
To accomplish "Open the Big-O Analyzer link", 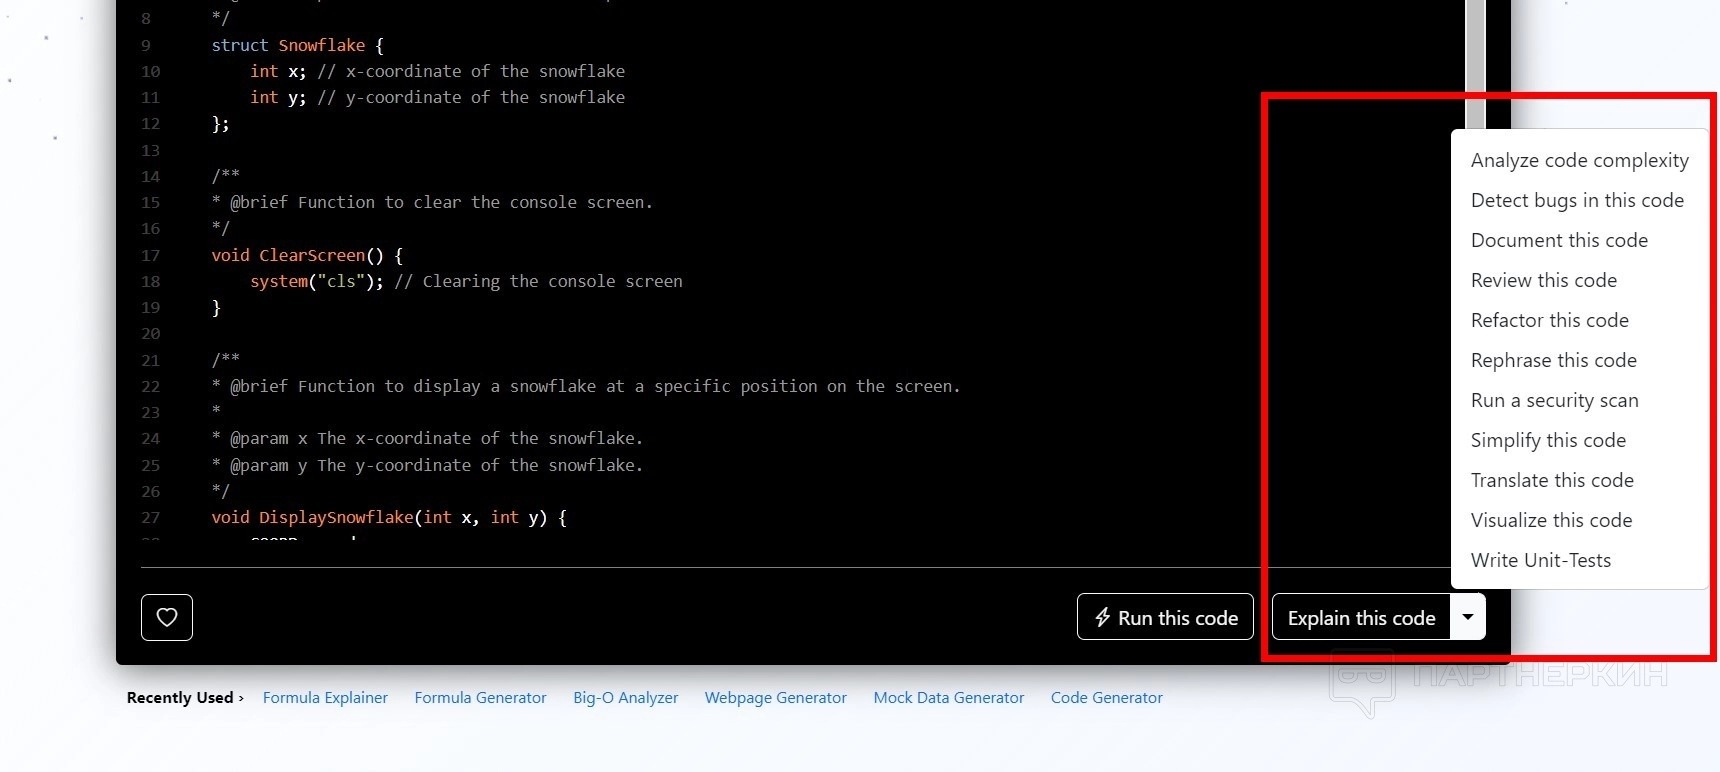I will click(625, 698).
